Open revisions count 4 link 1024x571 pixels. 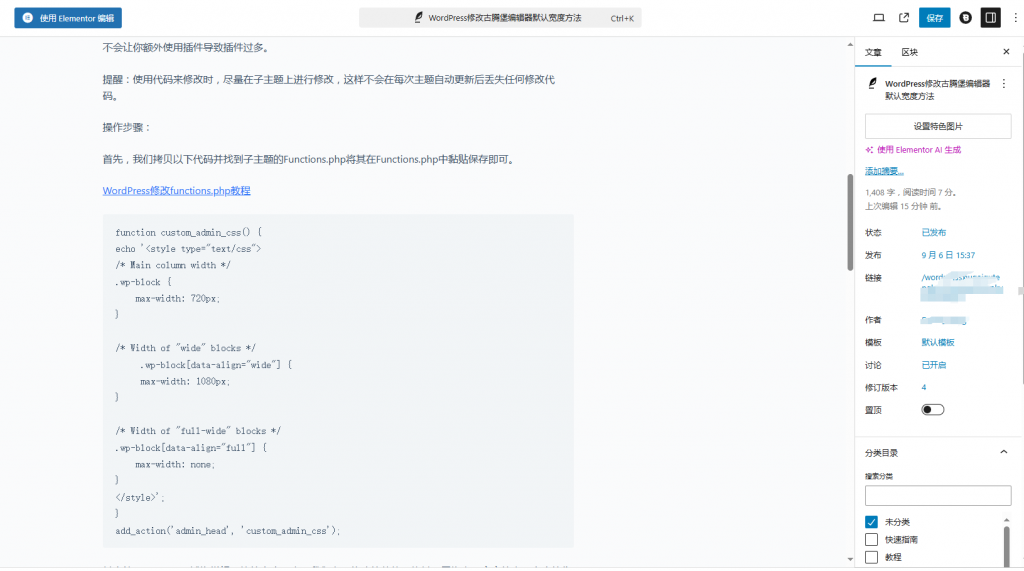pyautogui.click(x=924, y=387)
